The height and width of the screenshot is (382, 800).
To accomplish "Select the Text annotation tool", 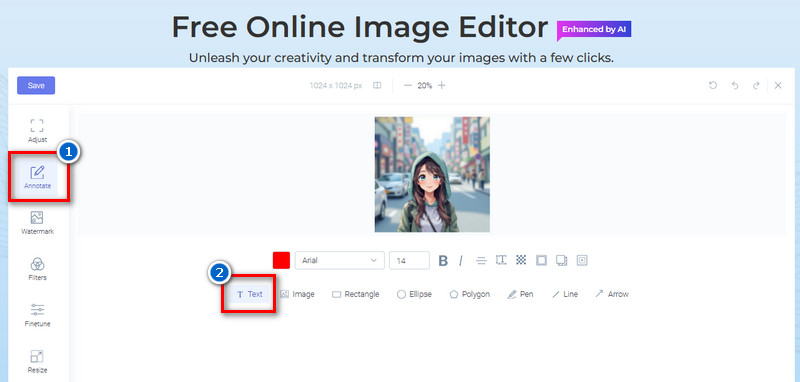I will click(x=249, y=294).
